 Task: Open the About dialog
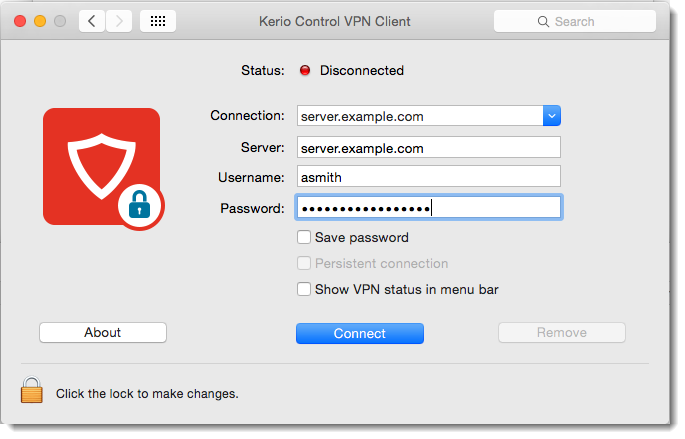click(x=103, y=332)
